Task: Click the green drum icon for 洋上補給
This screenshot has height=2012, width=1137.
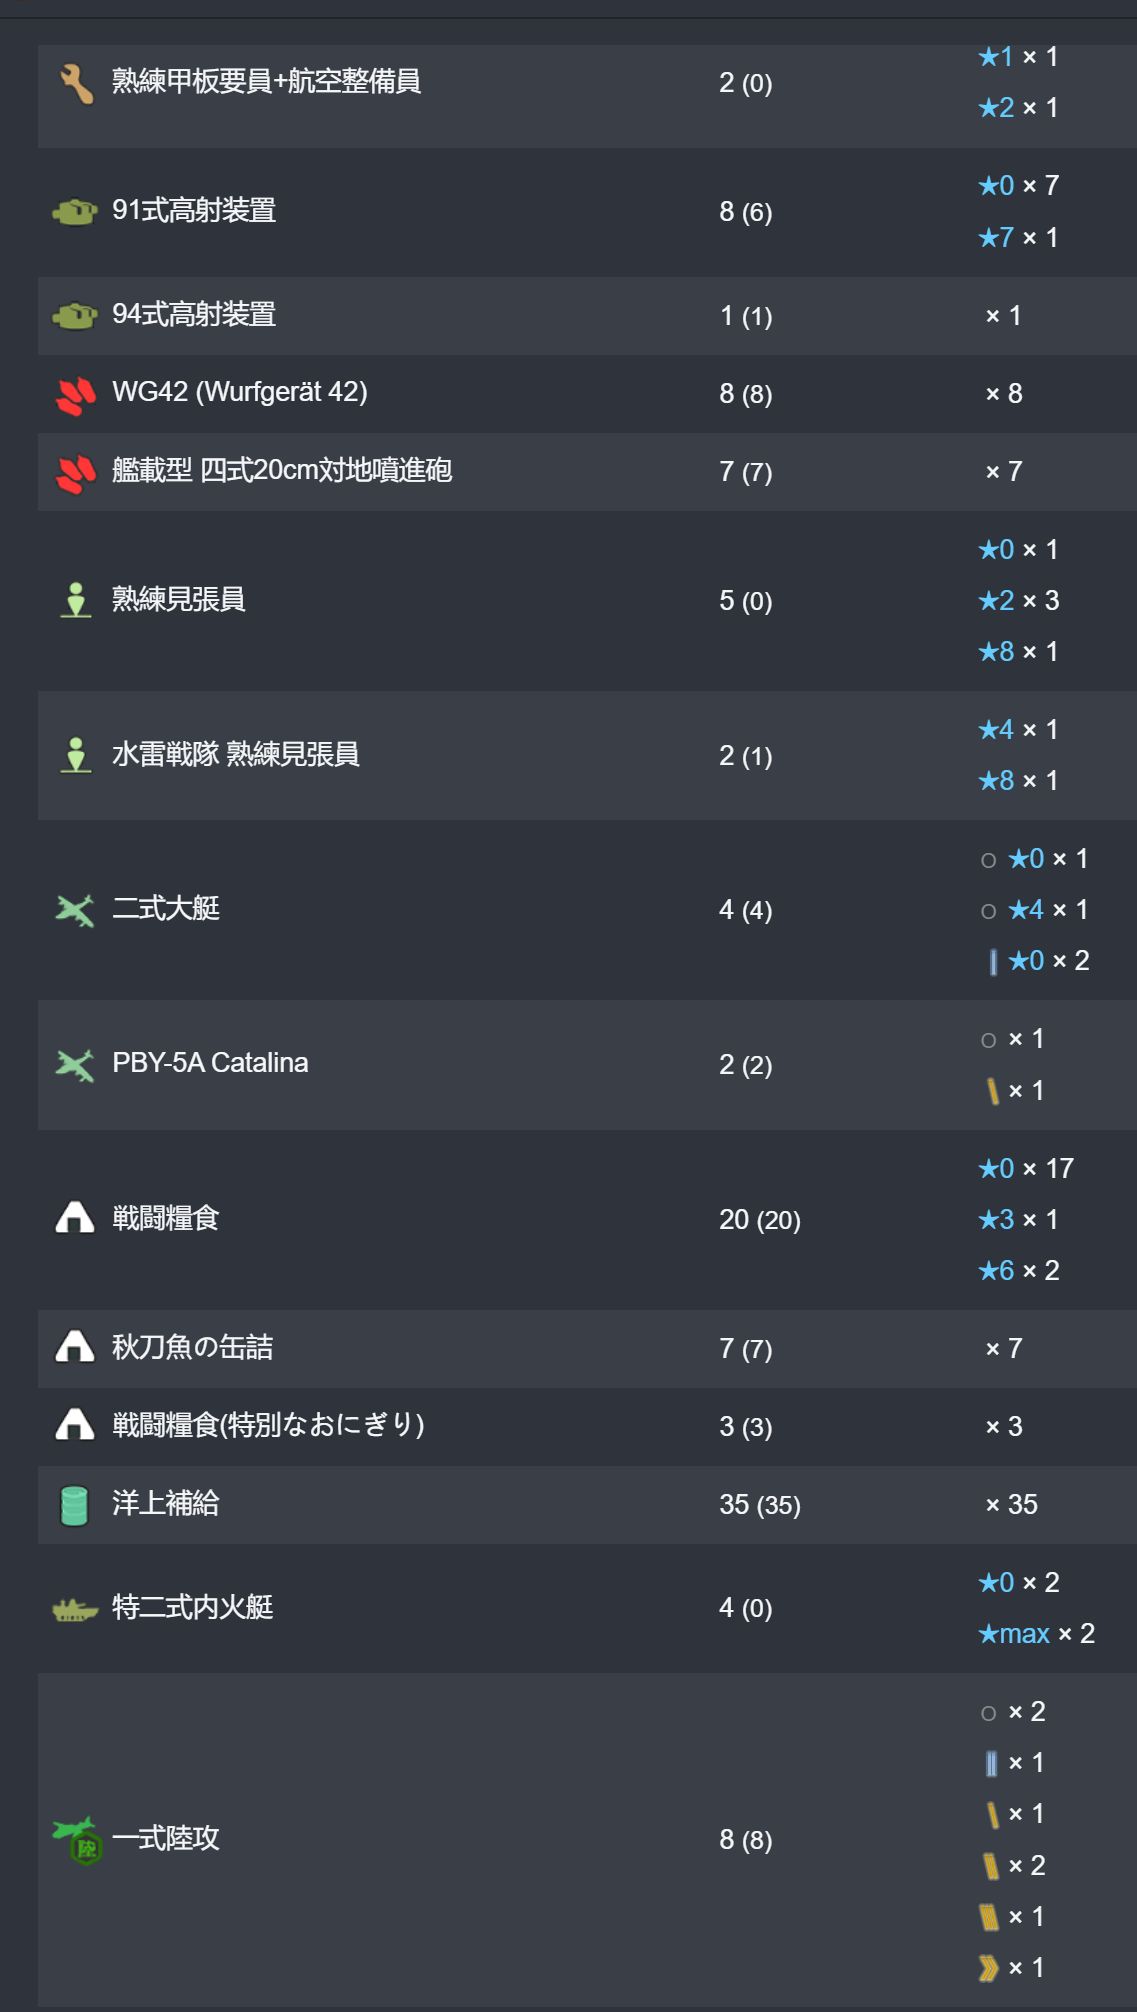Action: 75,1505
